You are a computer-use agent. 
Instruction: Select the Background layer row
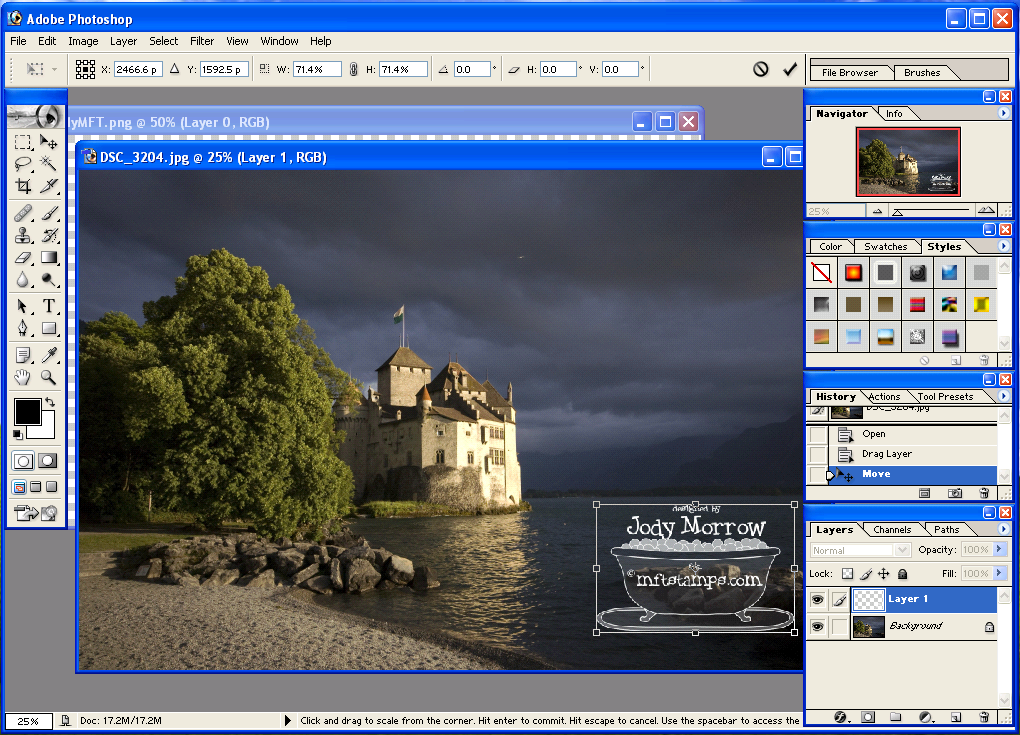[902, 626]
